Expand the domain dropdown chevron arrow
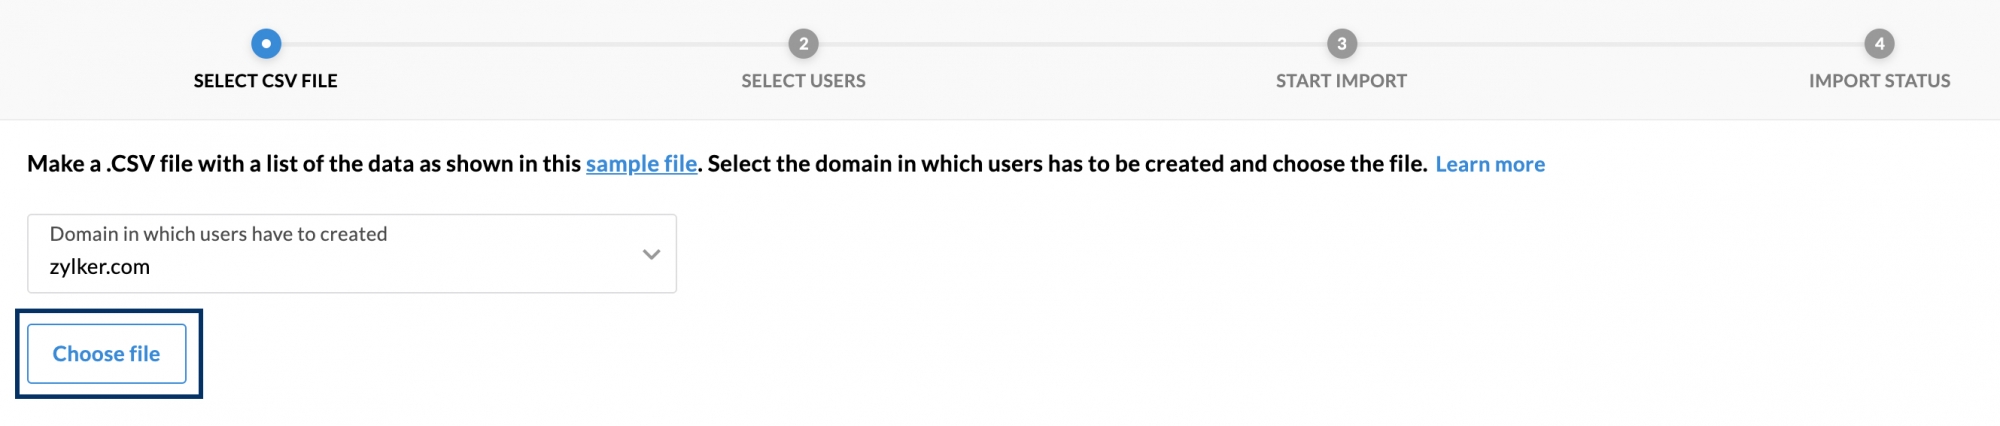This screenshot has width=2000, height=426. tap(651, 254)
